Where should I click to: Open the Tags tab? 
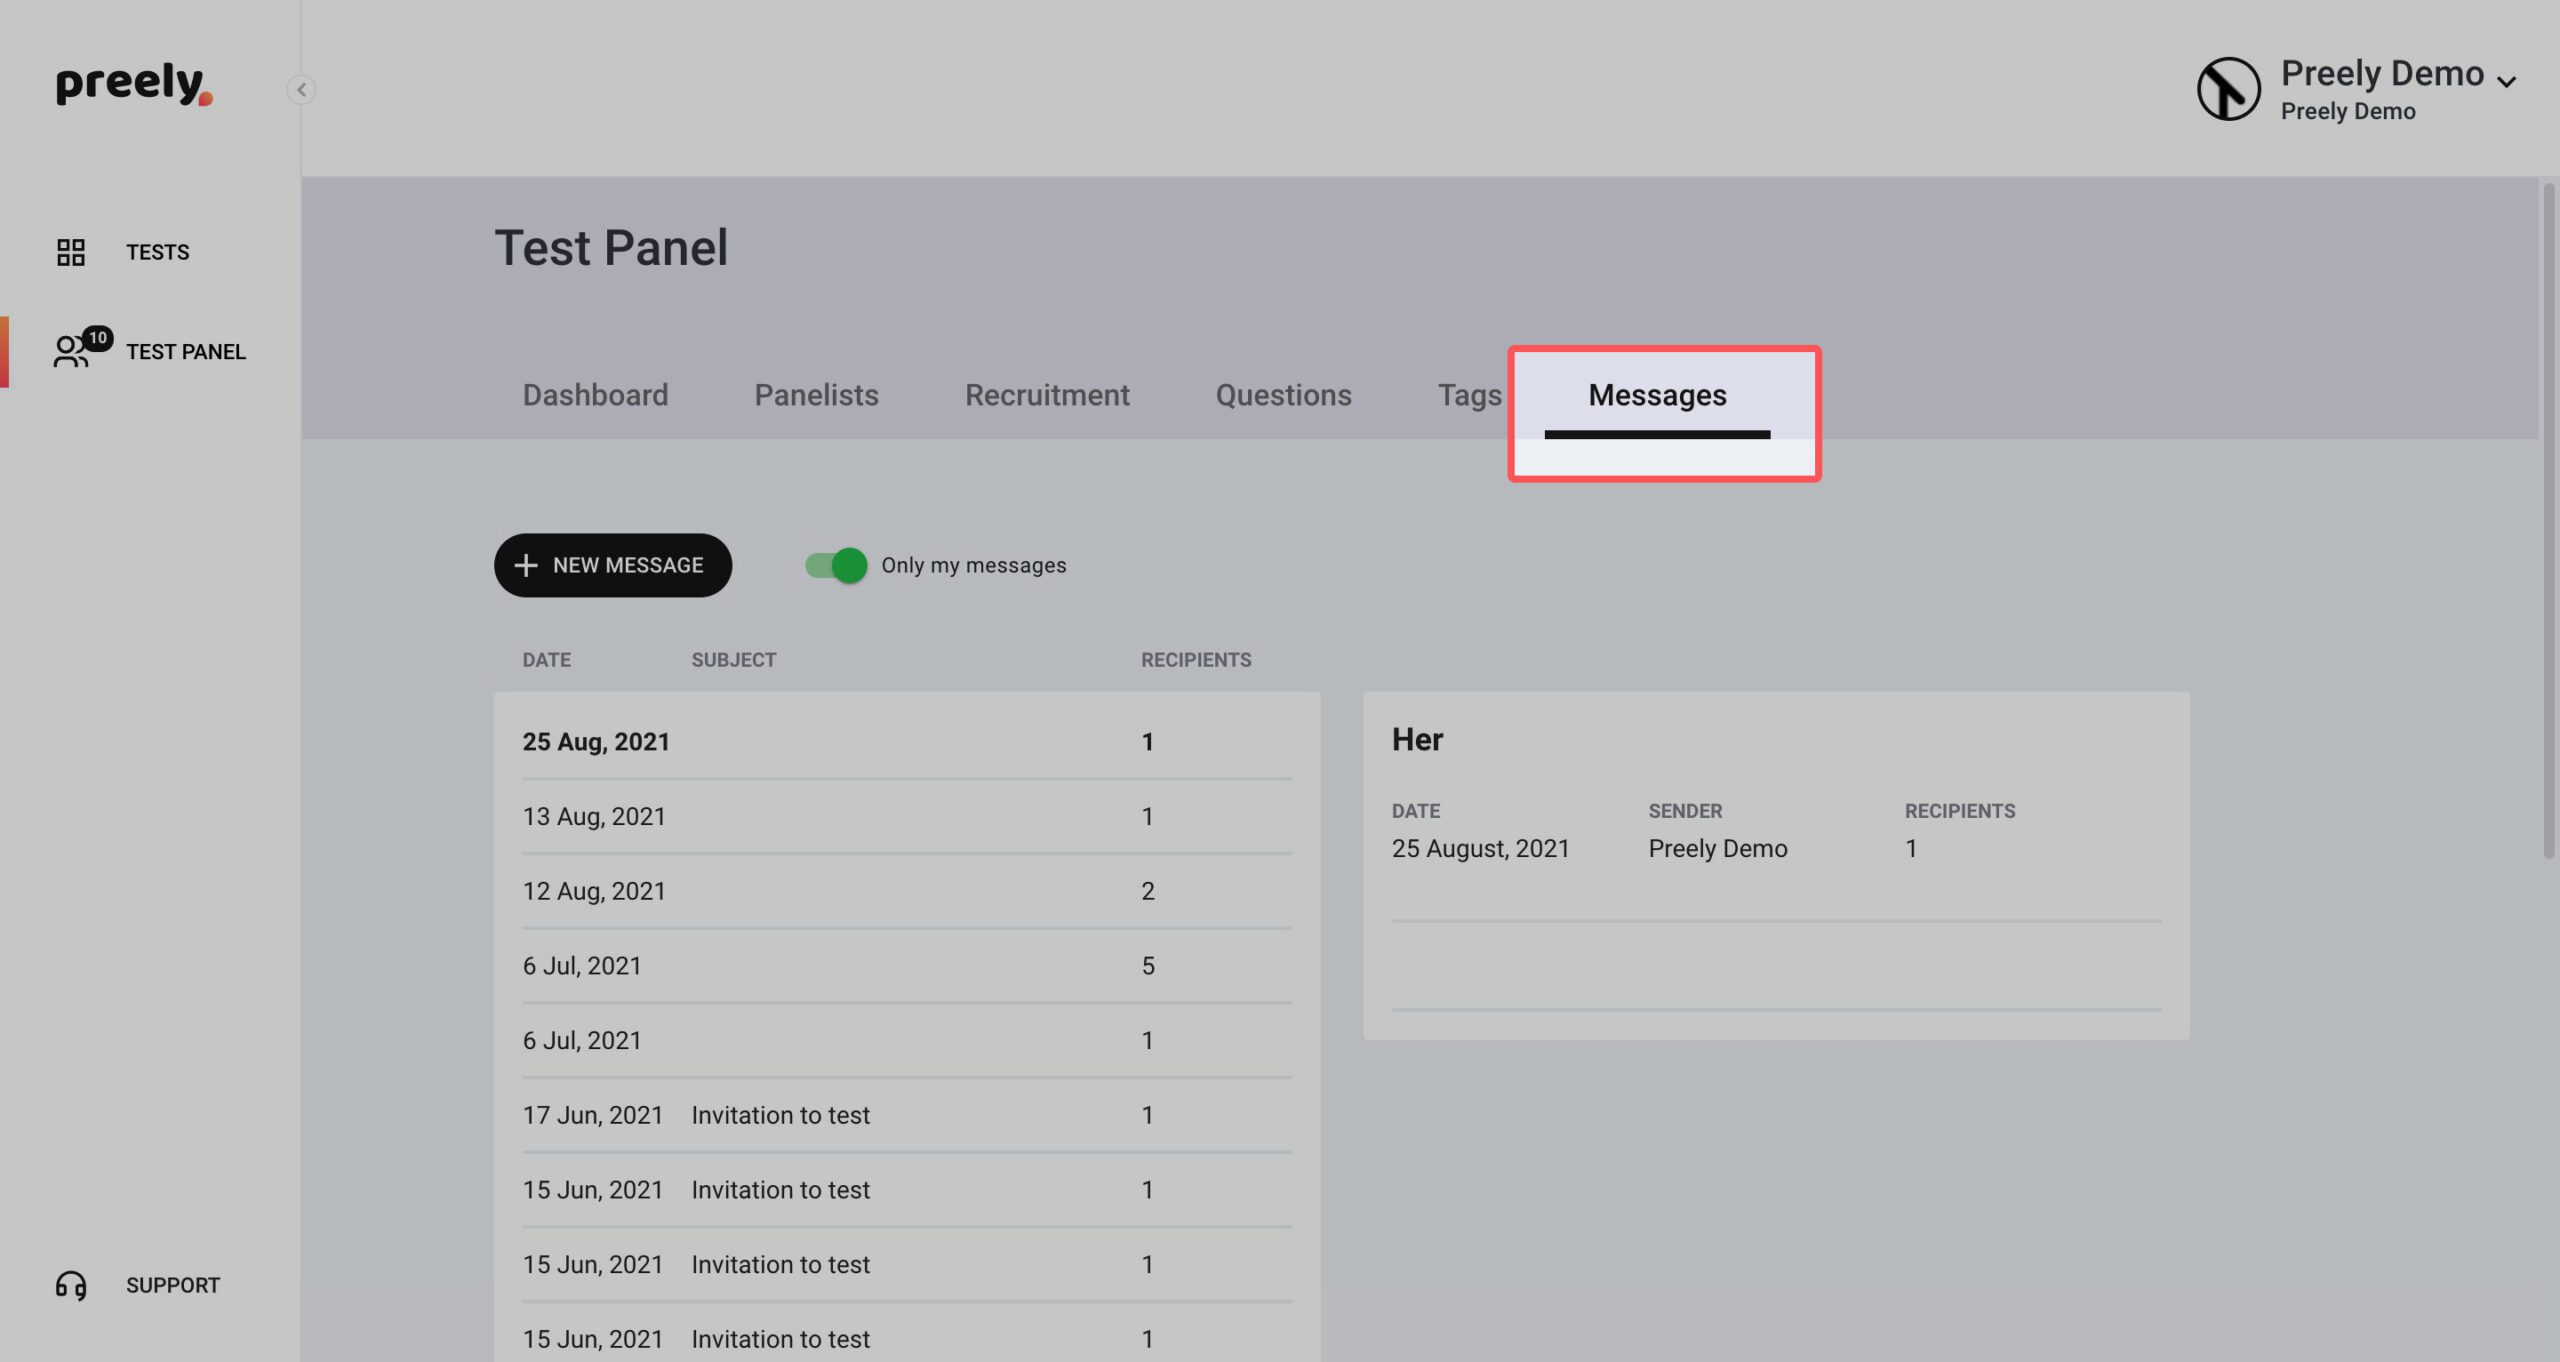[1469, 395]
